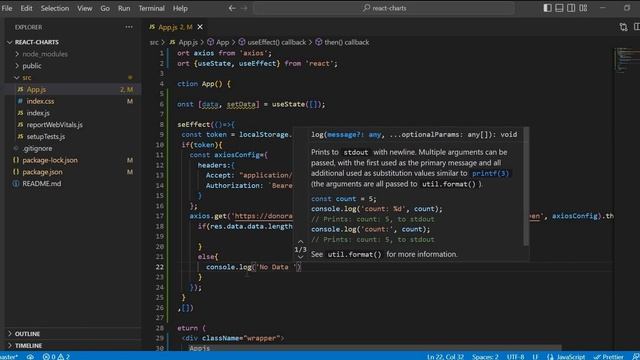Click the react-charts command search box
Screen dimensions: 640x360
tap(384, 8)
